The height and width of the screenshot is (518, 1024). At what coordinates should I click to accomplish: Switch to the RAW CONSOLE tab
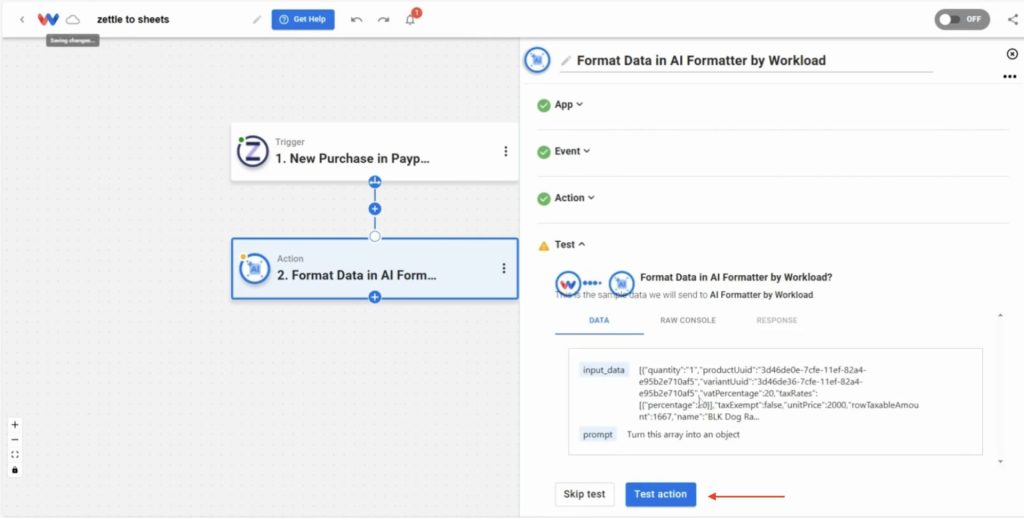pyautogui.click(x=688, y=321)
